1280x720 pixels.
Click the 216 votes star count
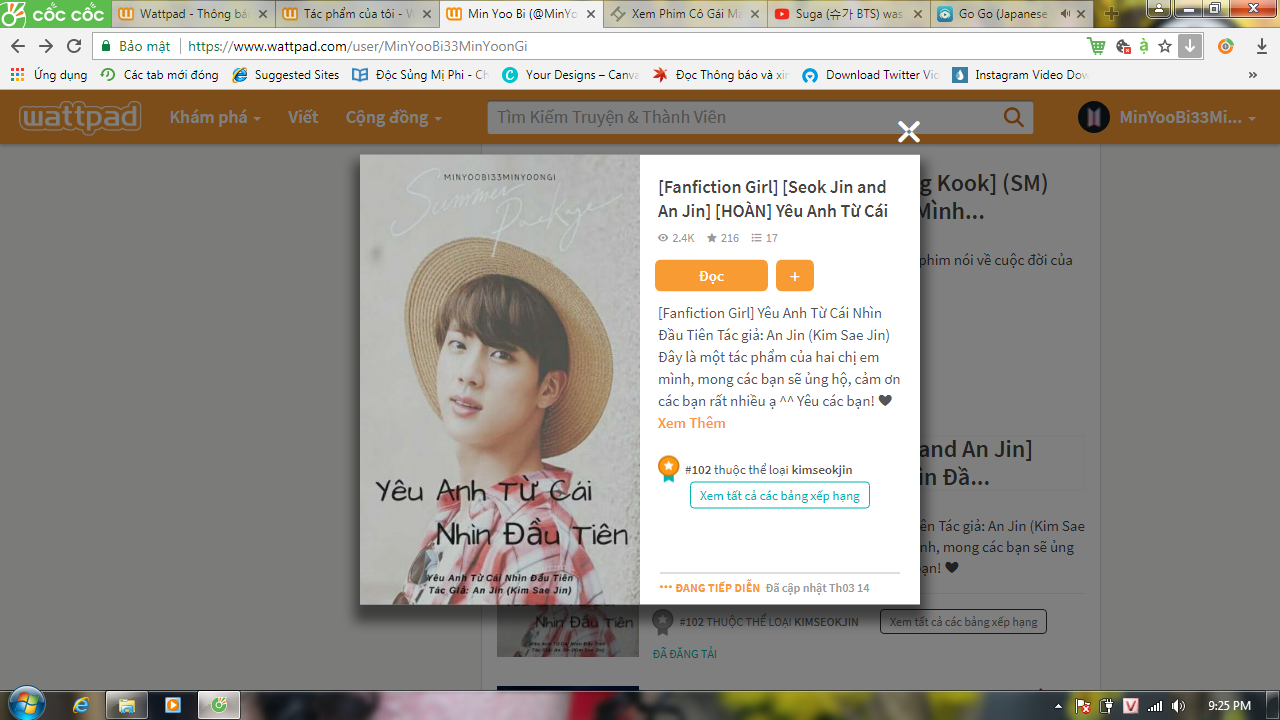click(x=723, y=238)
